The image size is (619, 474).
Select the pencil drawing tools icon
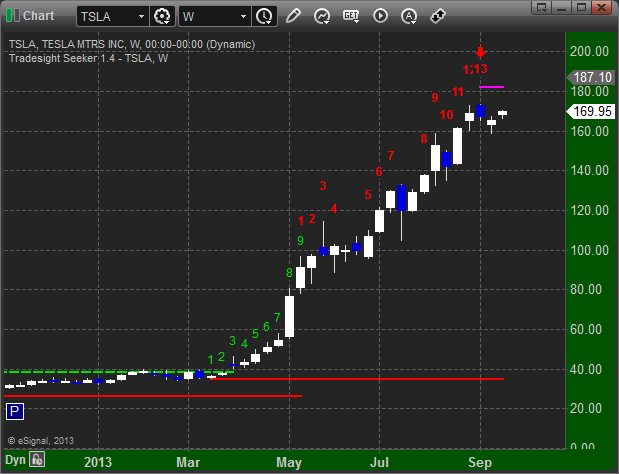(x=293, y=16)
